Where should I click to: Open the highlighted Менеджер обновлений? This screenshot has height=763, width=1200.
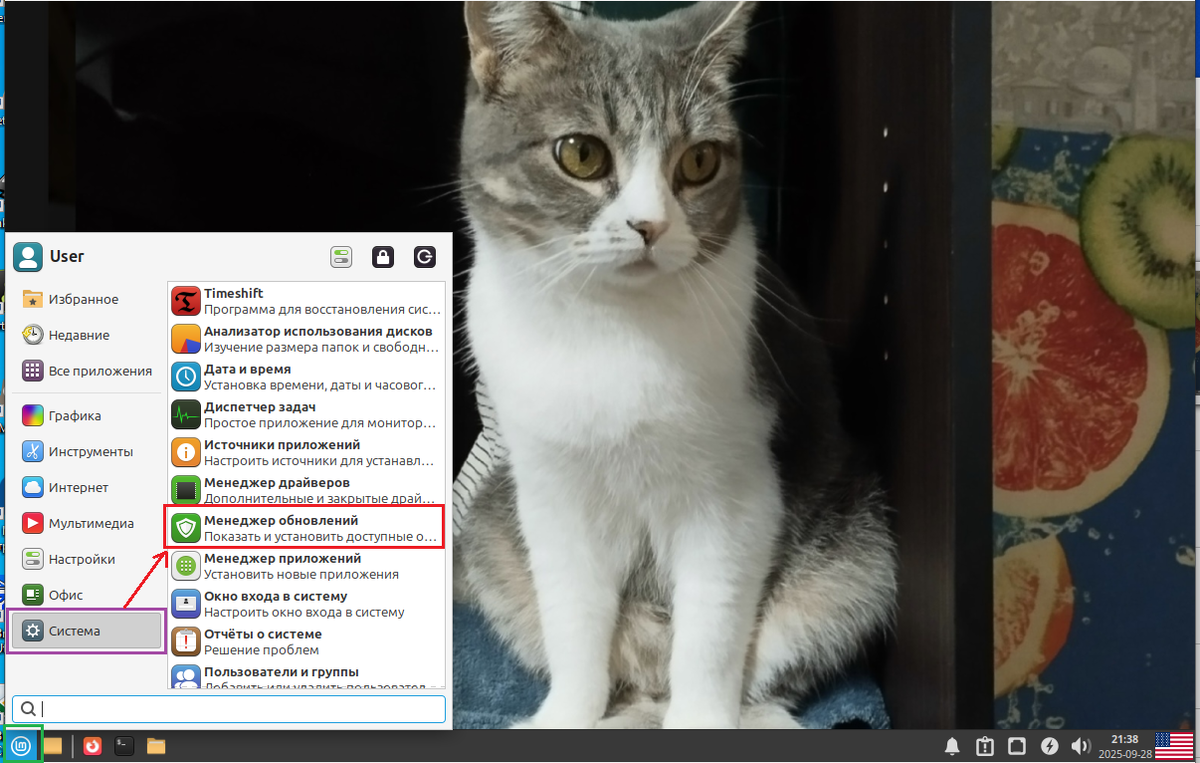300,528
